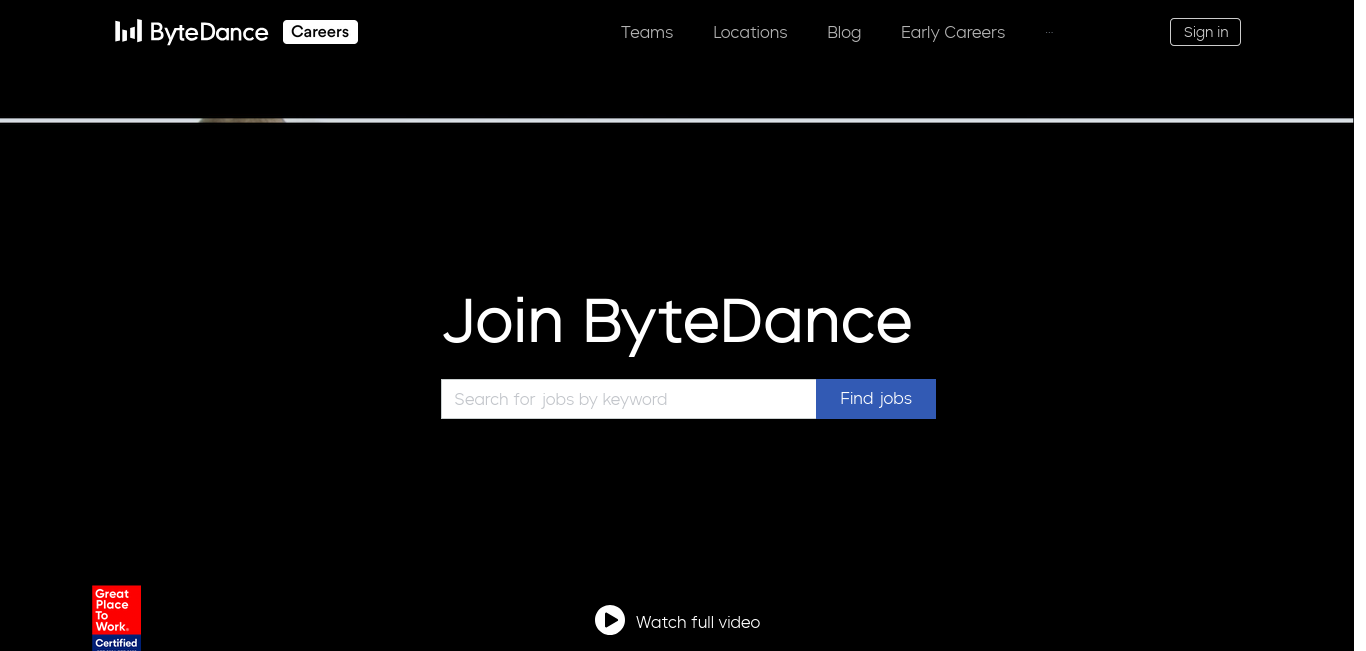Click the ByteDance logo in the header
Image resolution: width=1366 pixels, height=651 pixels.
pyautogui.click(x=191, y=32)
